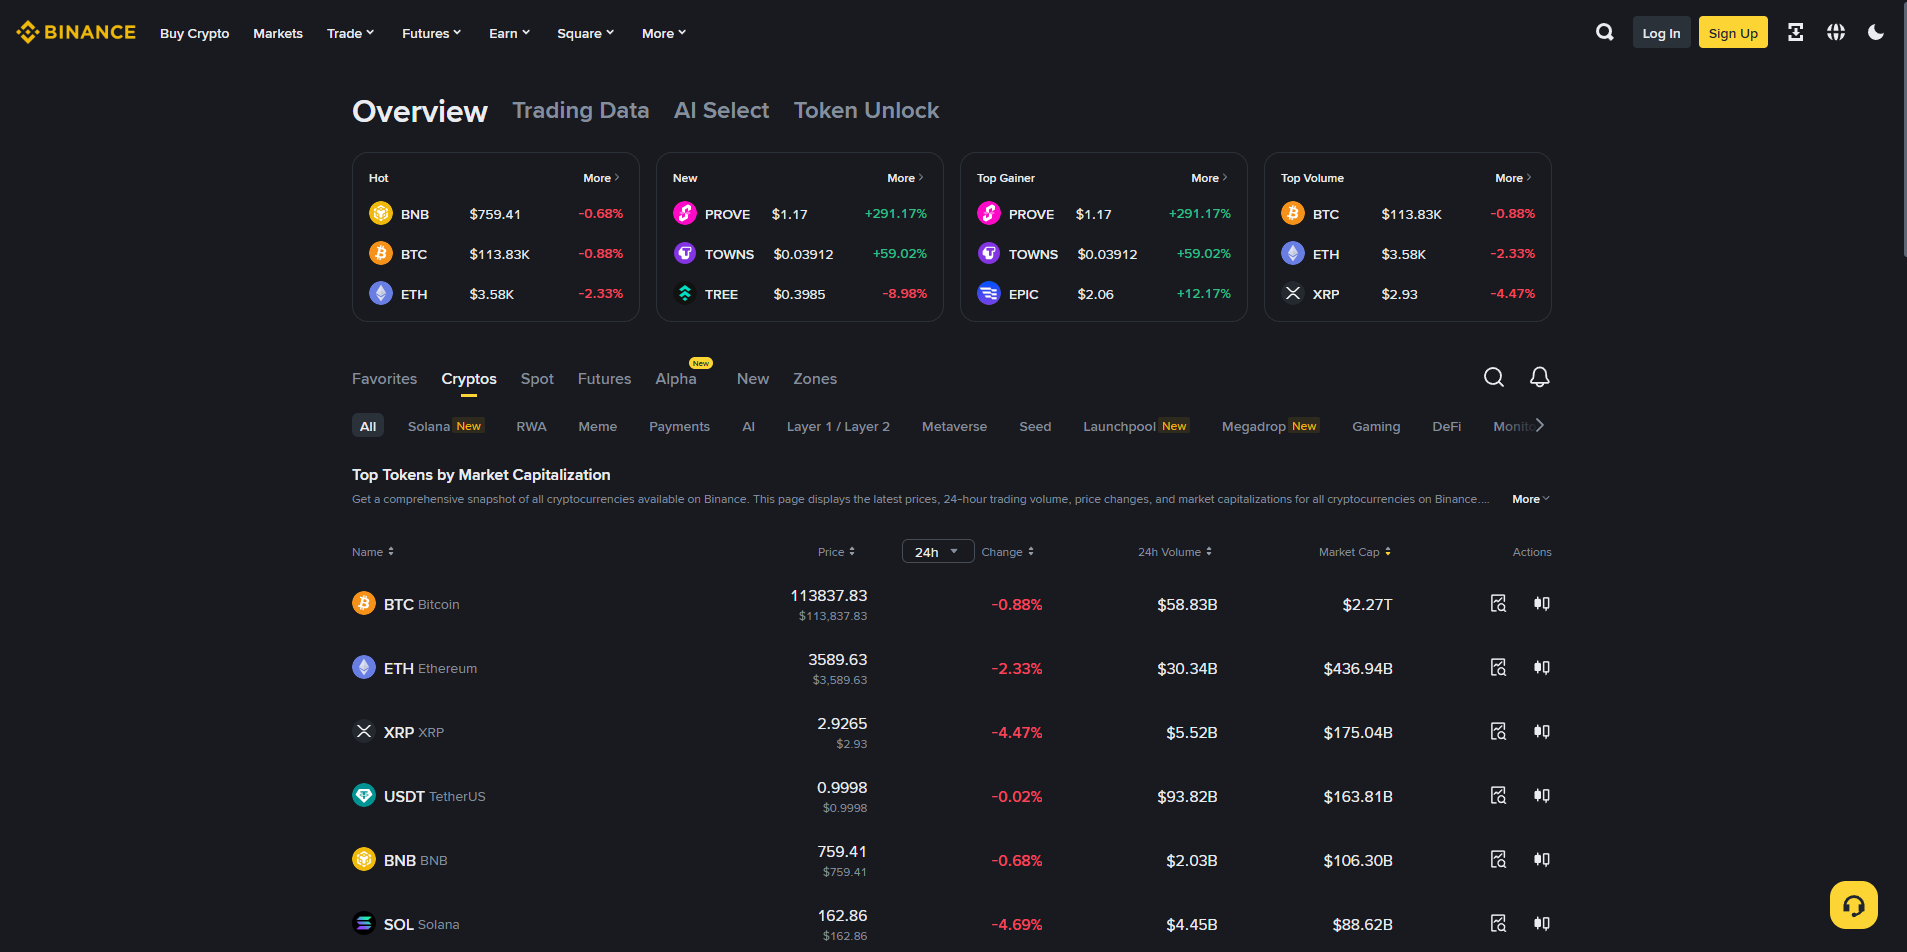The height and width of the screenshot is (952, 1907).
Task: Open USDT row details icon
Action: click(x=1498, y=795)
